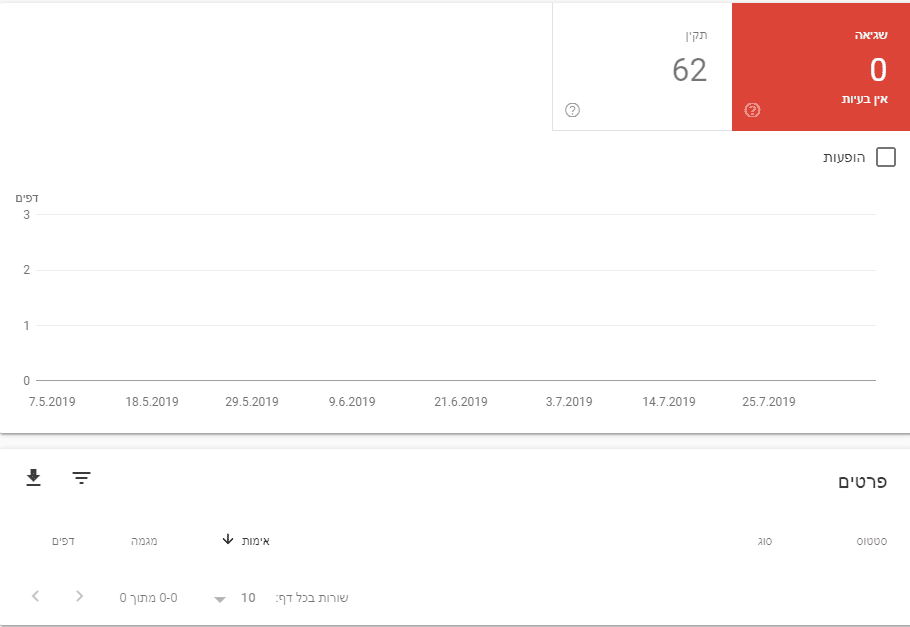
Task: Click the 0-0 מתוך 0 pagination text
Action: coord(149,597)
